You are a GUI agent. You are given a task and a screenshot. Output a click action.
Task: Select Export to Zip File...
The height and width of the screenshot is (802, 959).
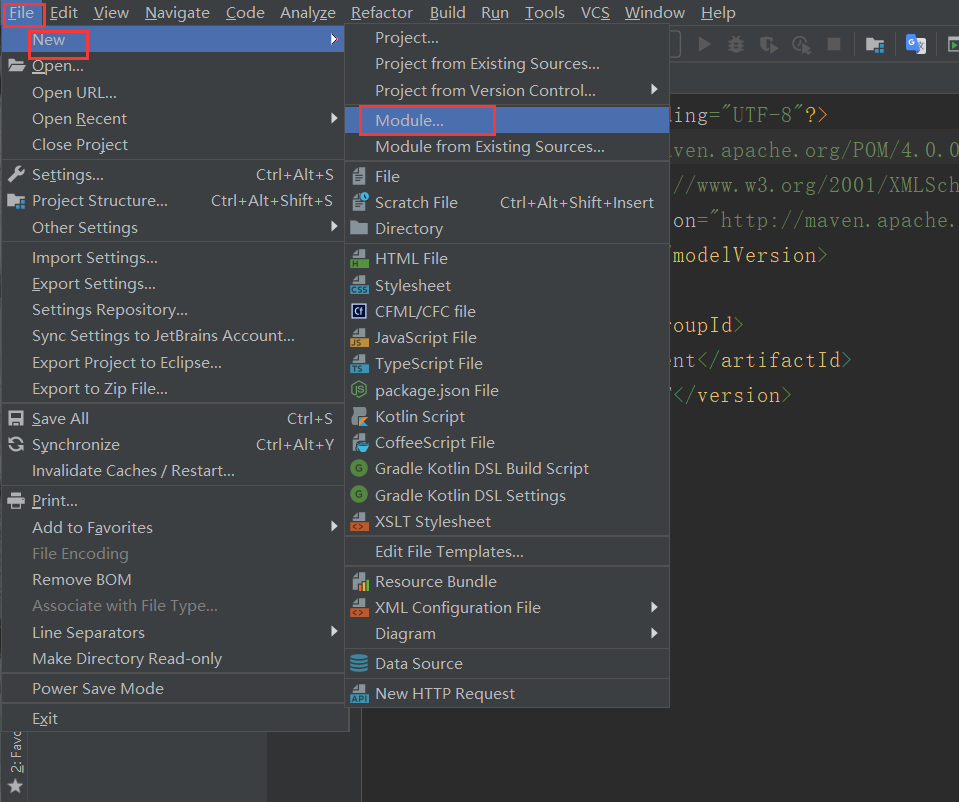[174, 389]
